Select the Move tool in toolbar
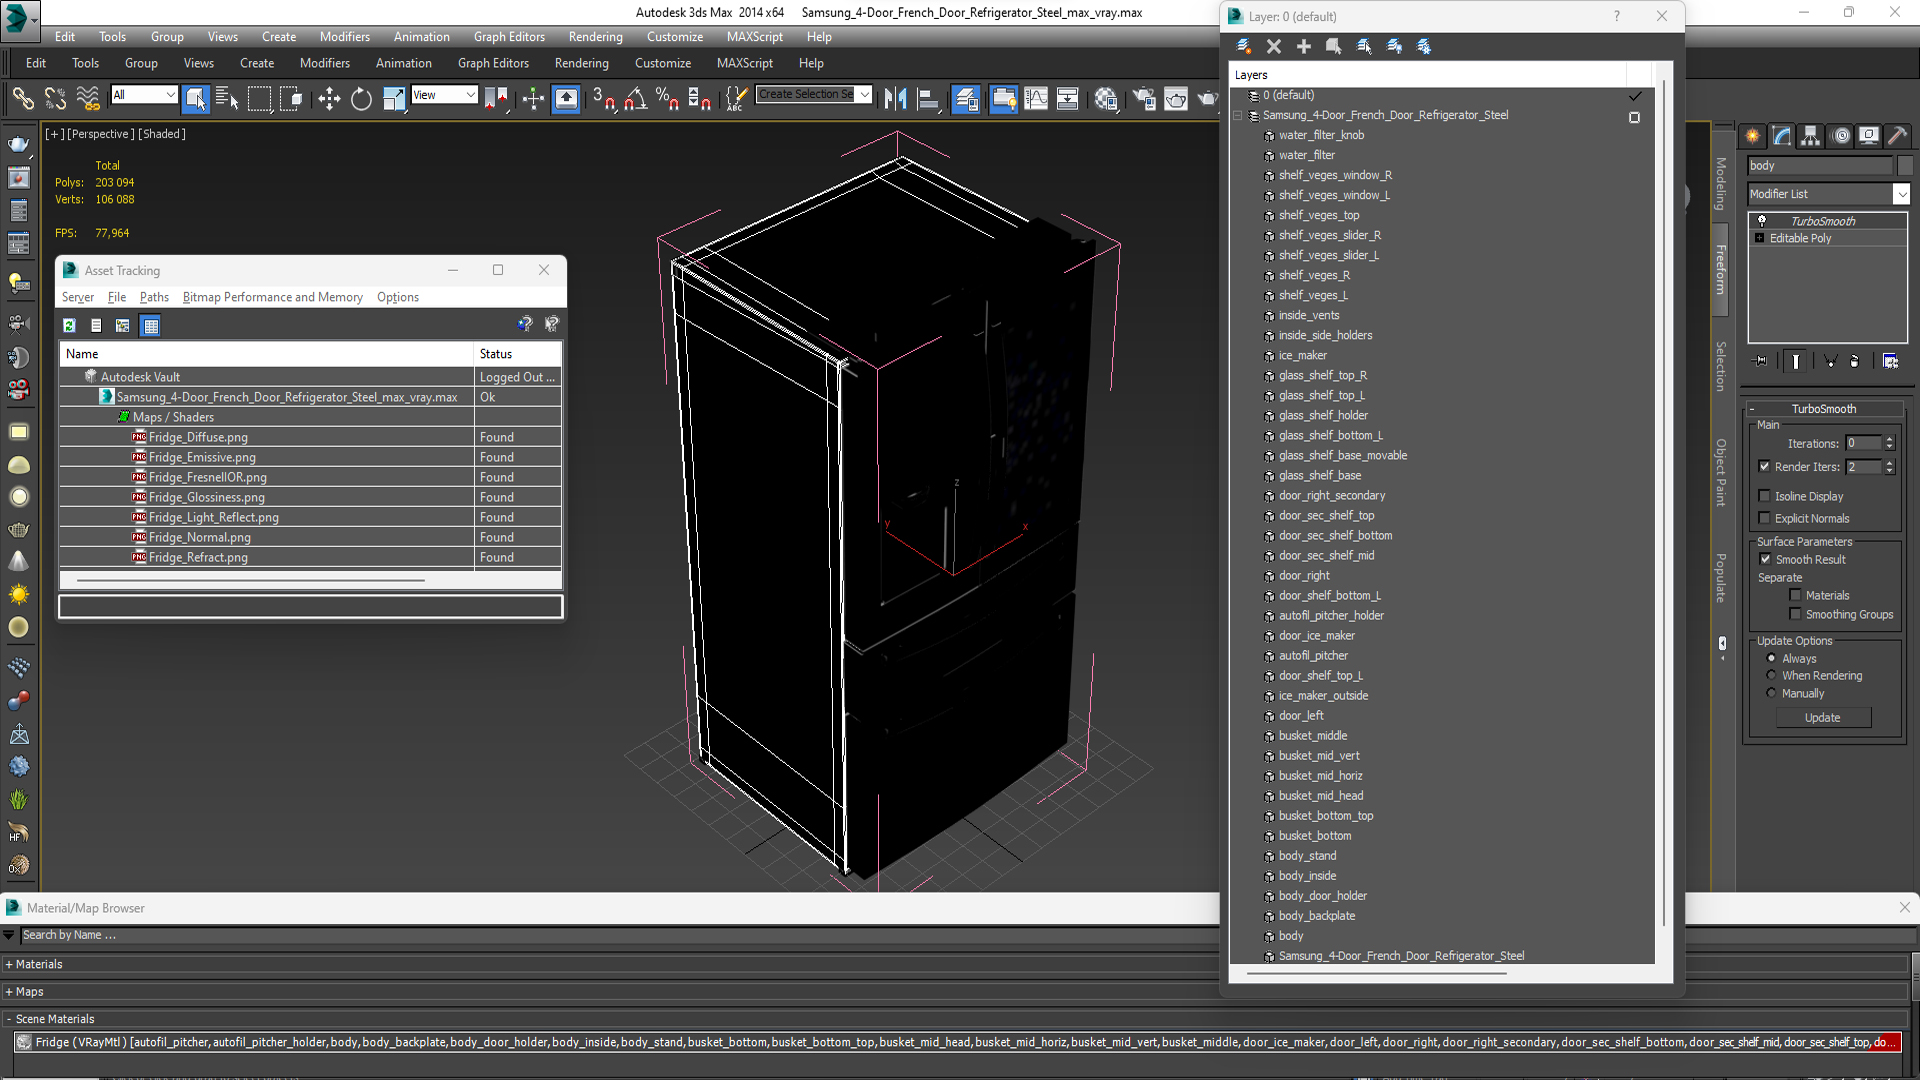The image size is (1920, 1080). click(327, 98)
